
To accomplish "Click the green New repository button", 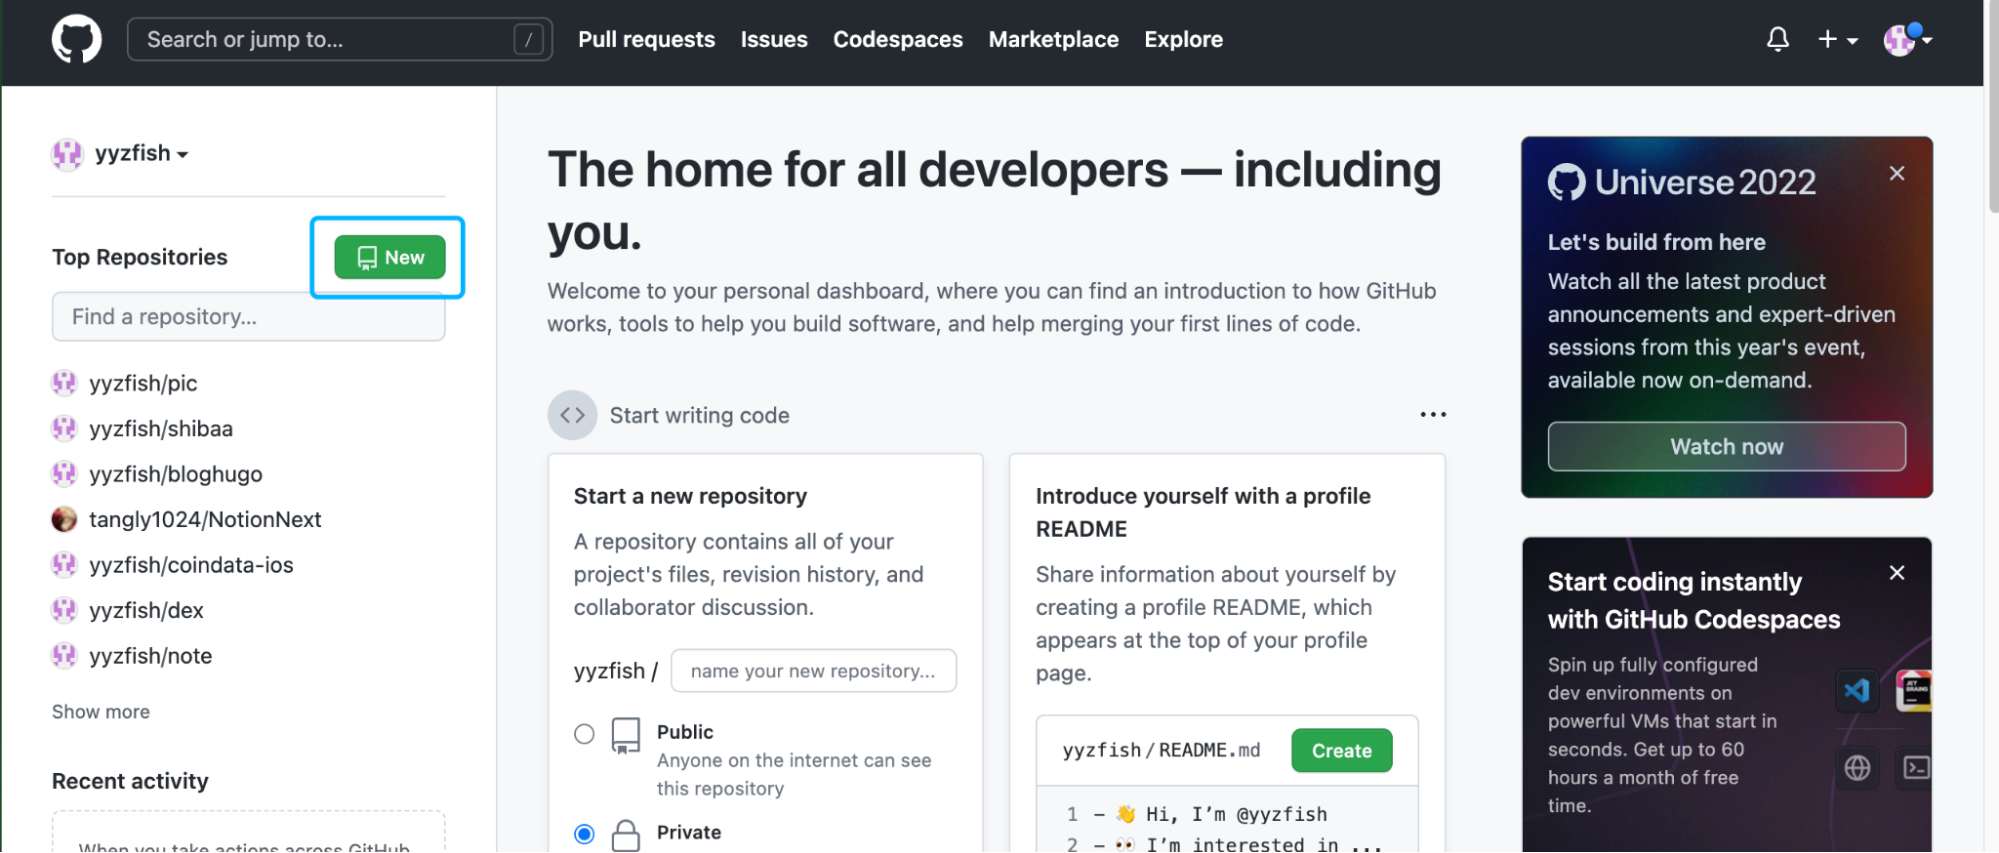I will 389,257.
